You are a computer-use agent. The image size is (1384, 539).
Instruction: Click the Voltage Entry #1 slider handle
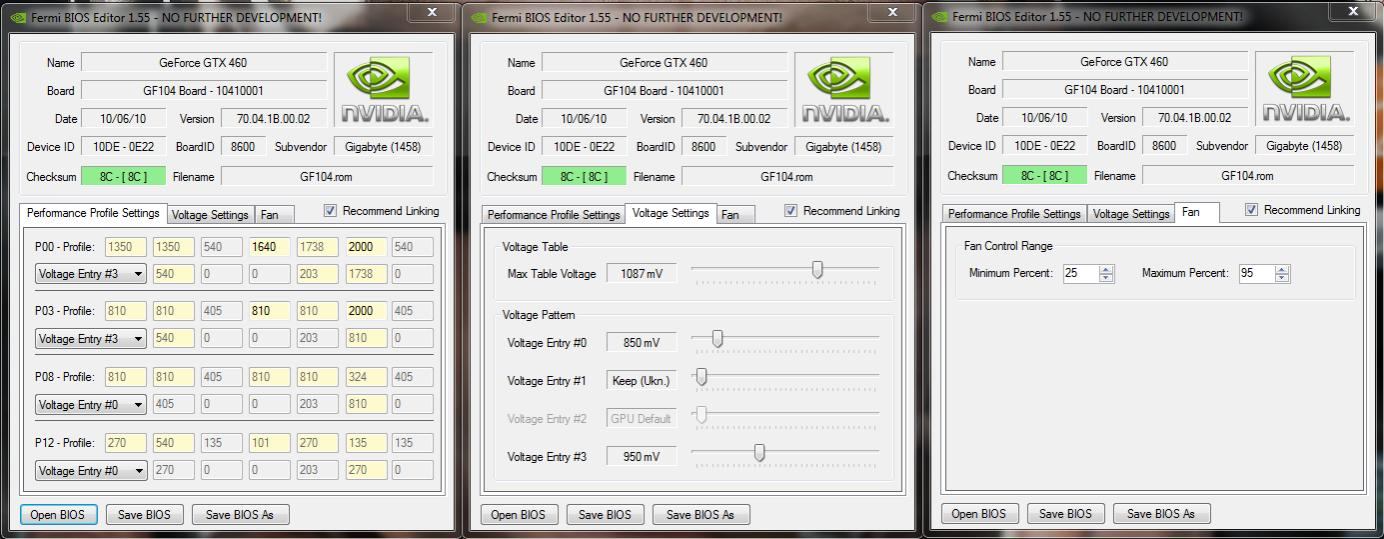point(701,377)
